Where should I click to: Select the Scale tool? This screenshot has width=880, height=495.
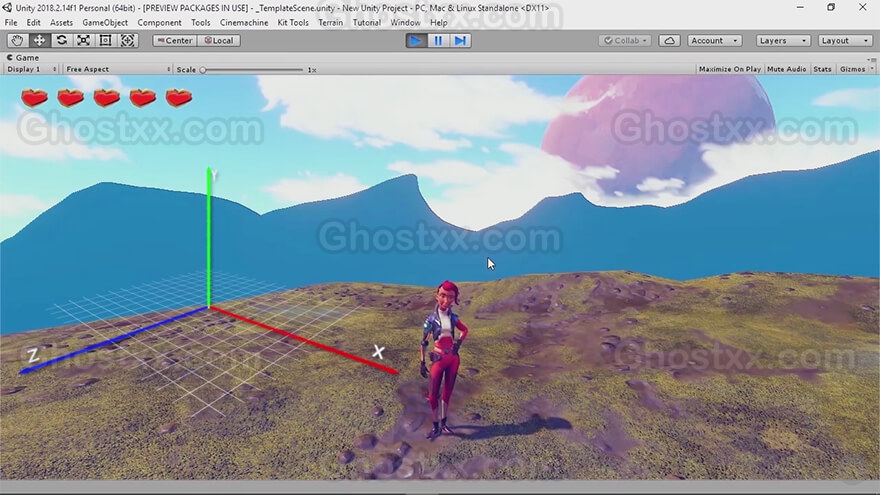click(83, 40)
